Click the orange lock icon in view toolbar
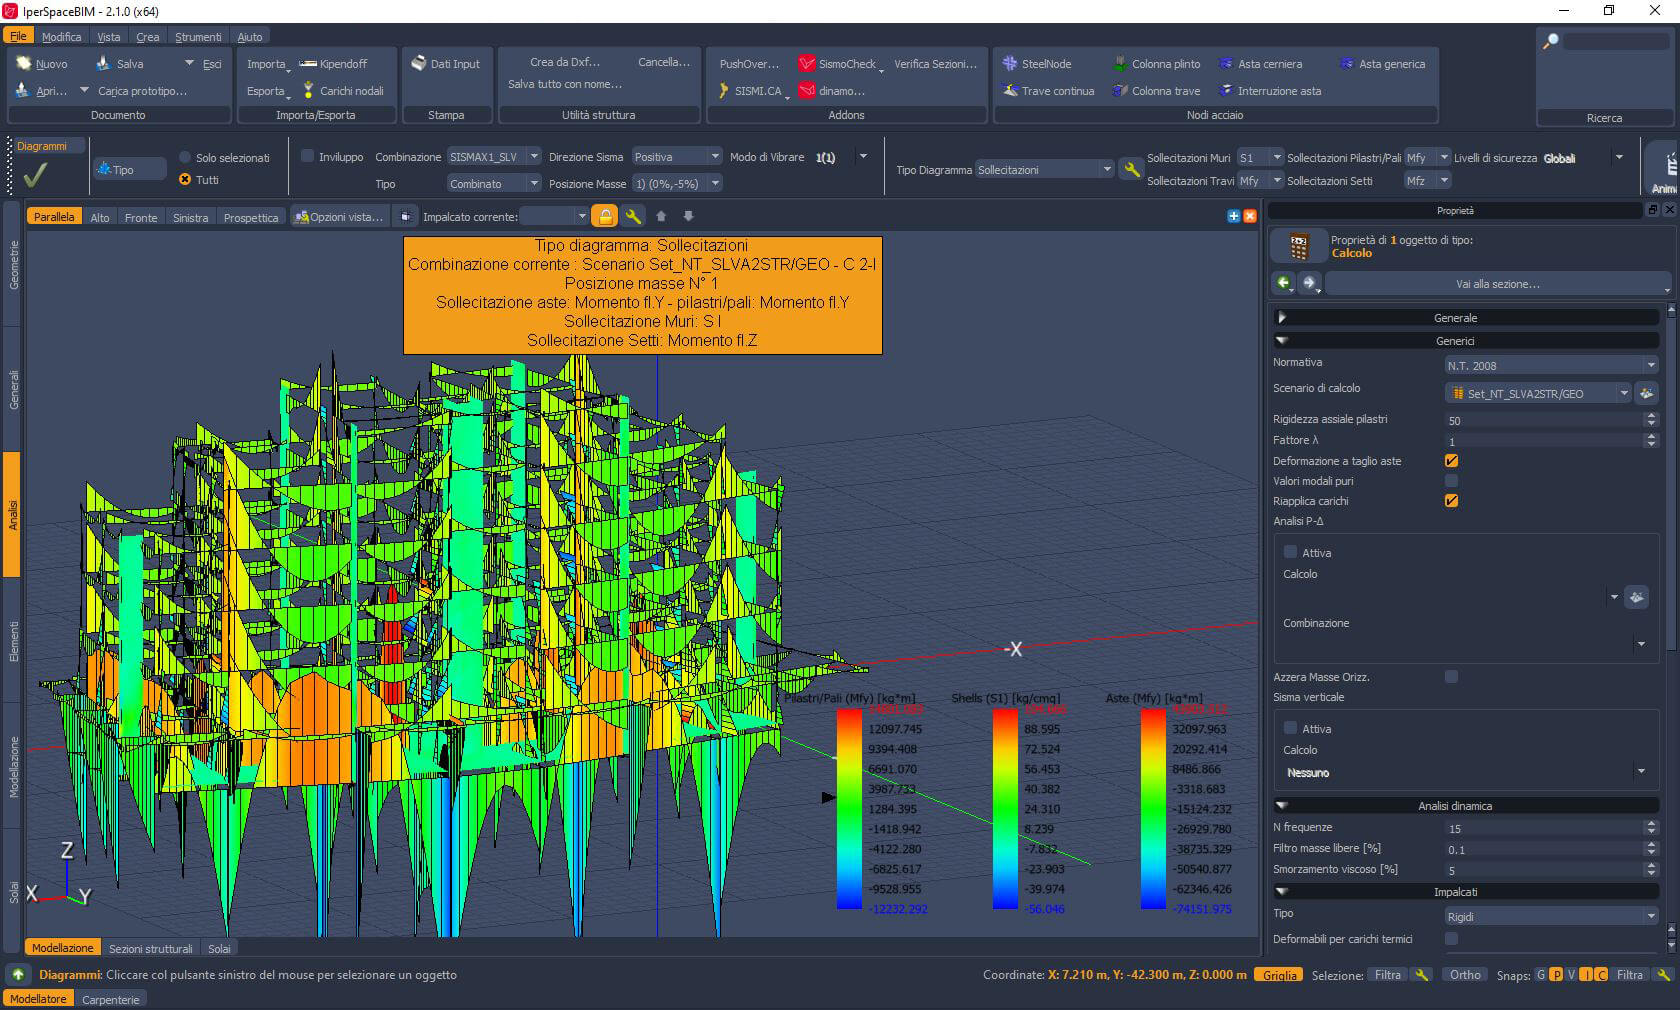1680x1010 pixels. tap(605, 216)
